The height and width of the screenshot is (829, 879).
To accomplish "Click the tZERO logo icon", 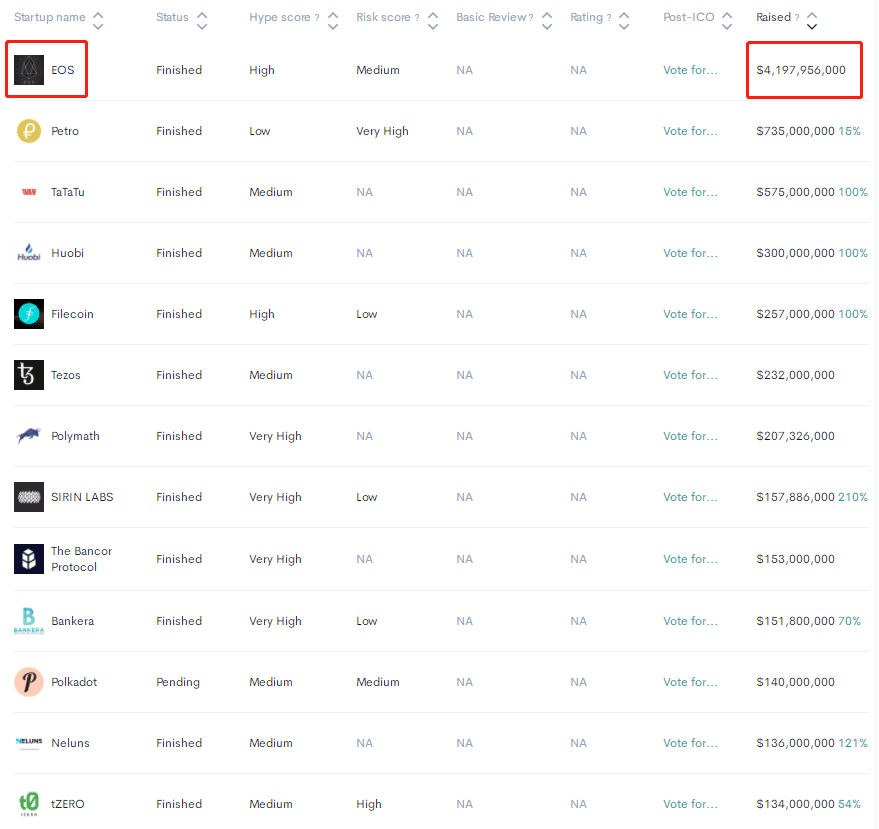I will coord(29,804).
